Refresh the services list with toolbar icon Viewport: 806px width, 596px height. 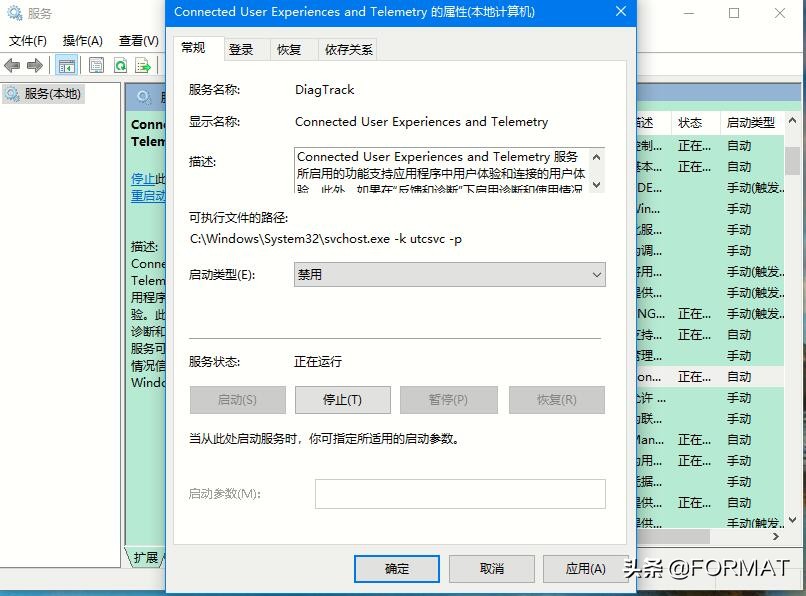coord(119,65)
